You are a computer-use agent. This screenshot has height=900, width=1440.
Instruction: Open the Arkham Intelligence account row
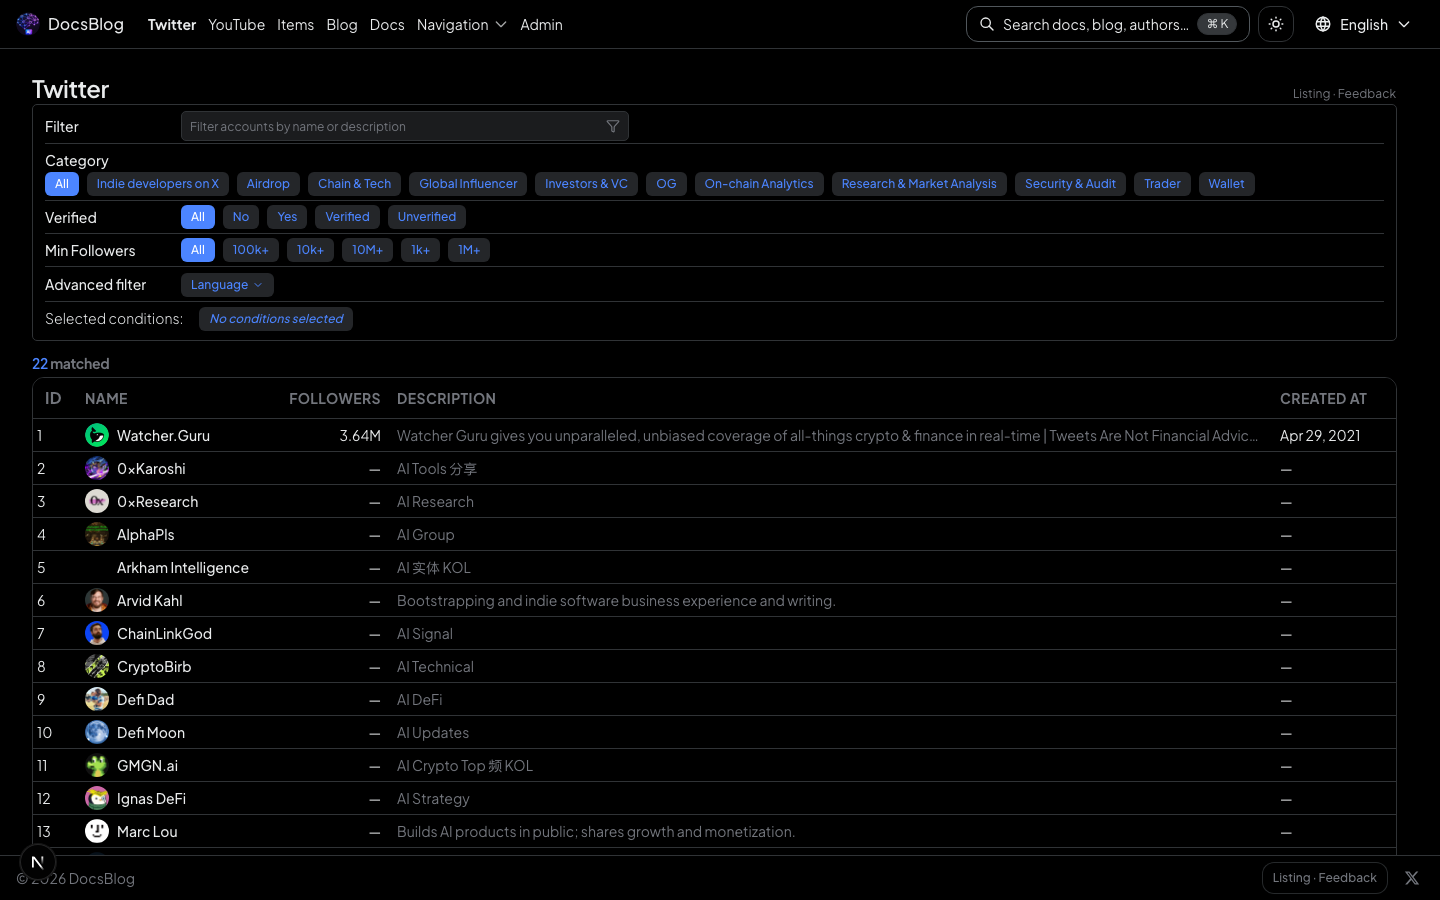(x=183, y=567)
